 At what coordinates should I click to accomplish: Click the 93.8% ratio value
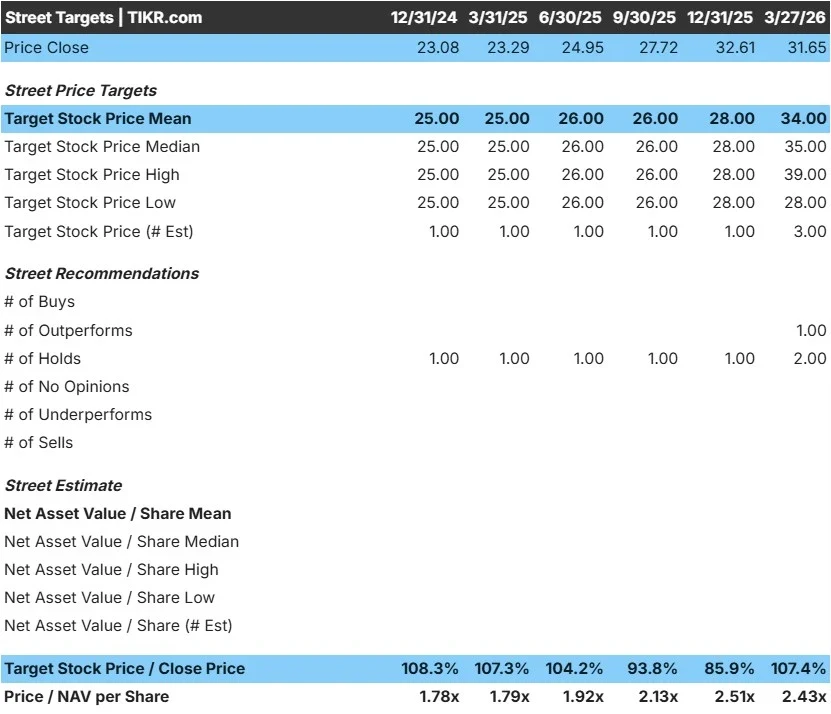pyautogui.click(x=652, y=669)
